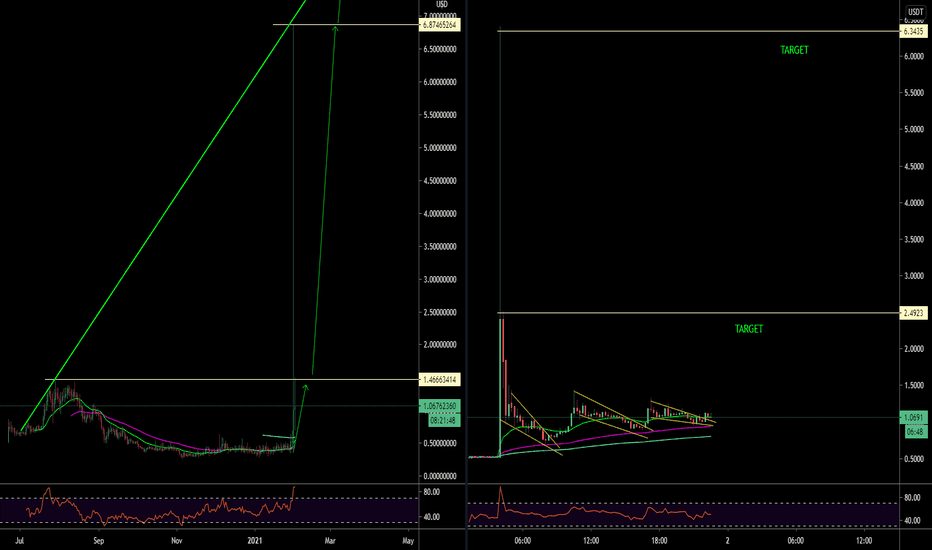Screen dimensions: 932x550
Task: Click the 3.00000000 price axis label
Action: (440, 279)
